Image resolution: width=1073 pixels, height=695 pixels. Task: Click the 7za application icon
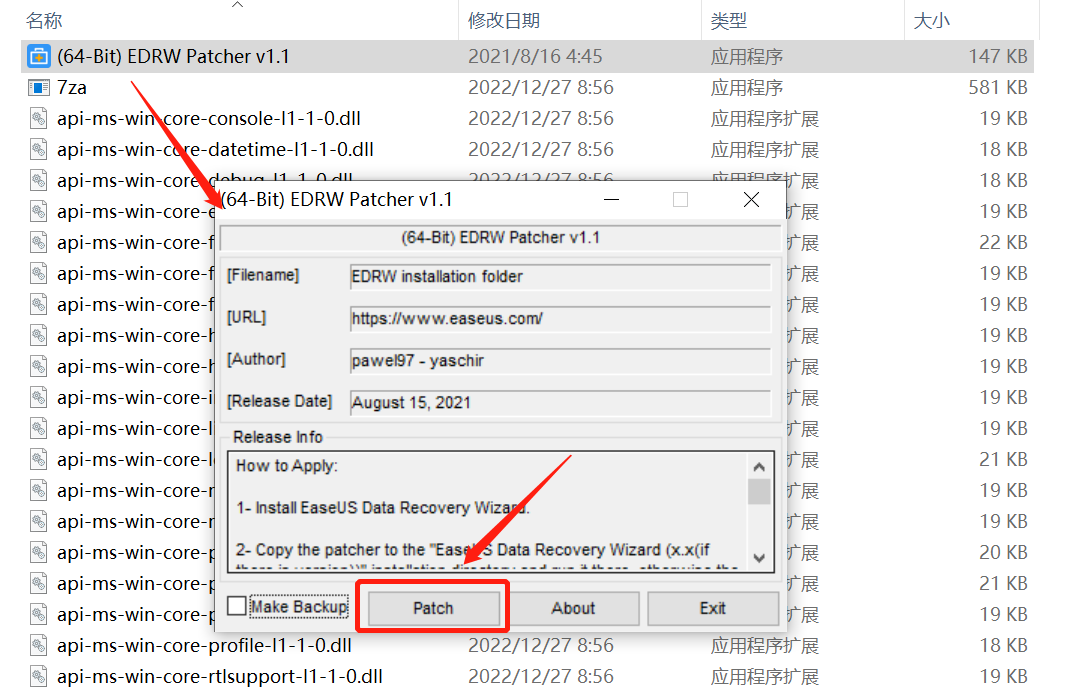coord(39,88)
